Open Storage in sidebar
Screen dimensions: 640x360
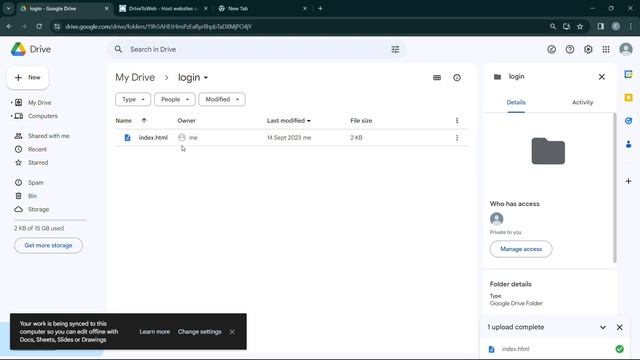pyautogui.click(x=38, y=209)
